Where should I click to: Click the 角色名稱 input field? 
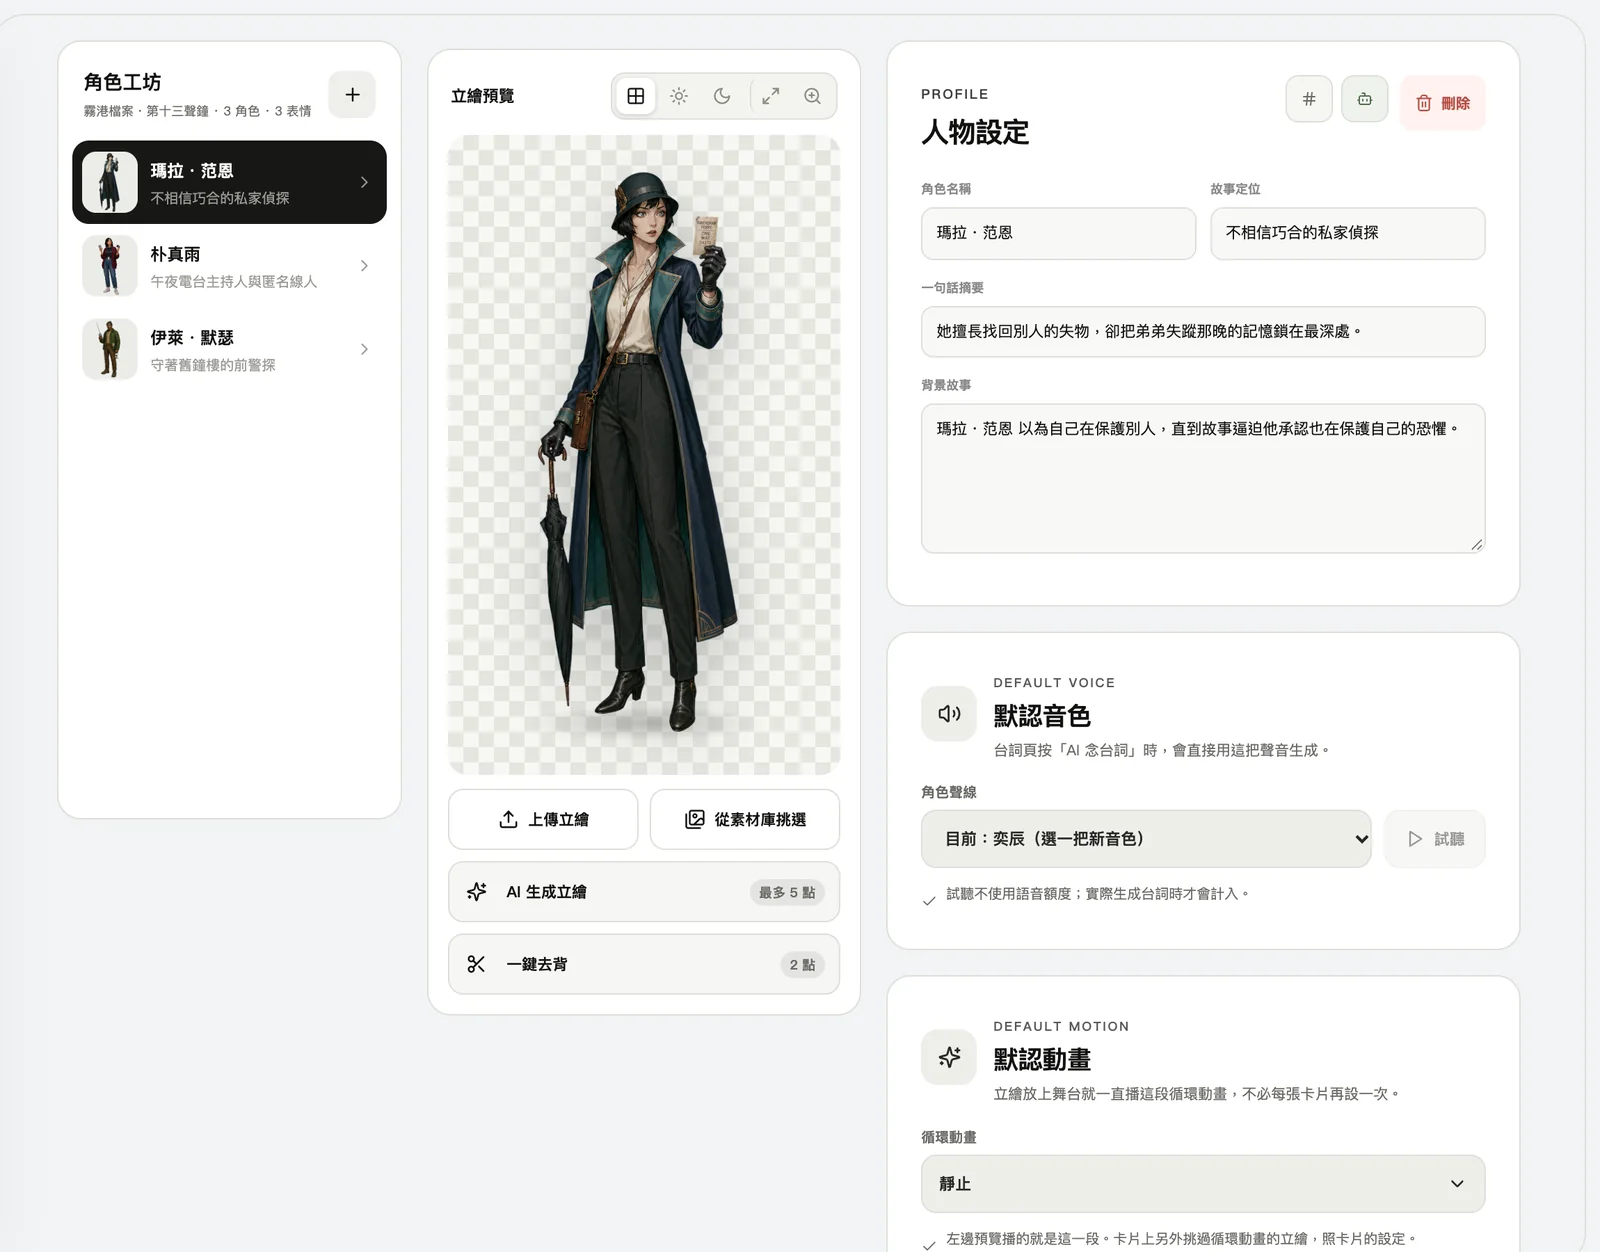tap(1058, 233)
